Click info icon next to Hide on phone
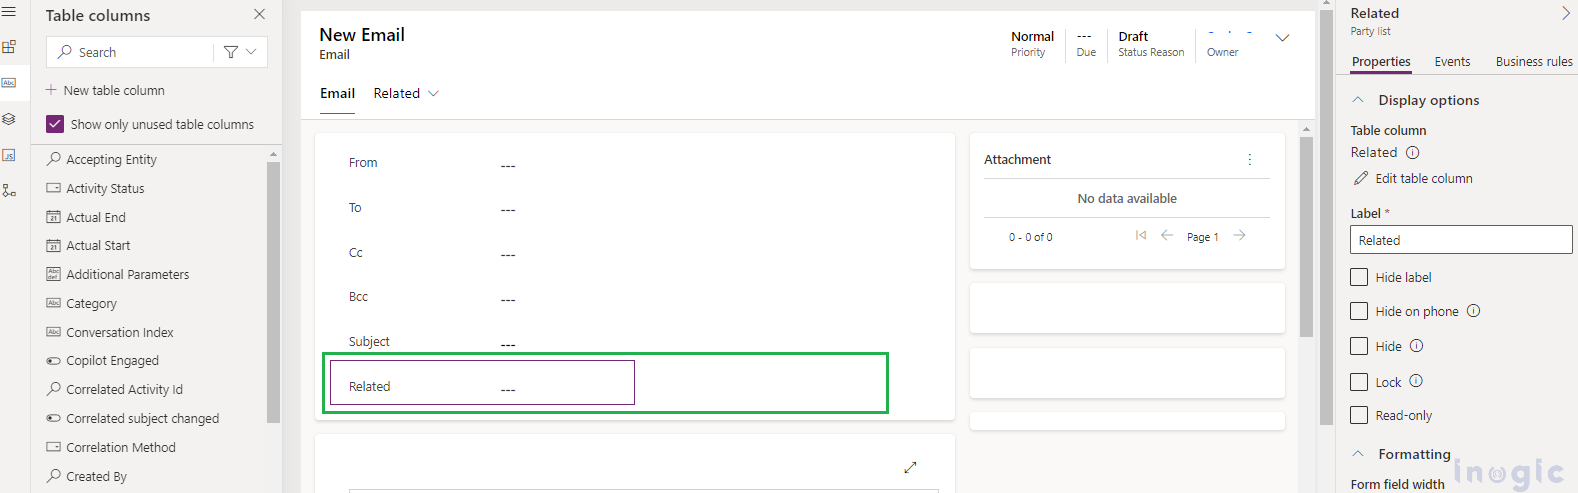1578x493 pixels. pyautogui.click(x=1473, y=311)
